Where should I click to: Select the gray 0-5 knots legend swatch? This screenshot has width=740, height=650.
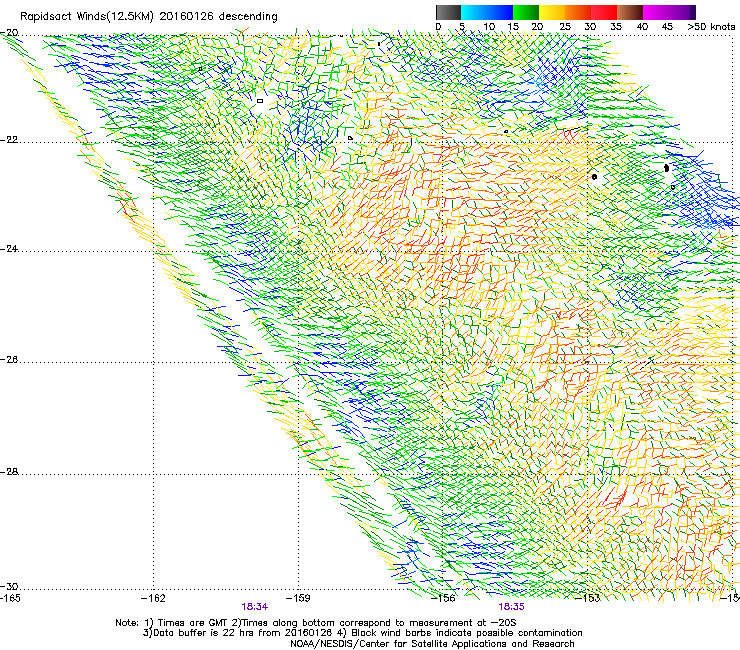448,12
